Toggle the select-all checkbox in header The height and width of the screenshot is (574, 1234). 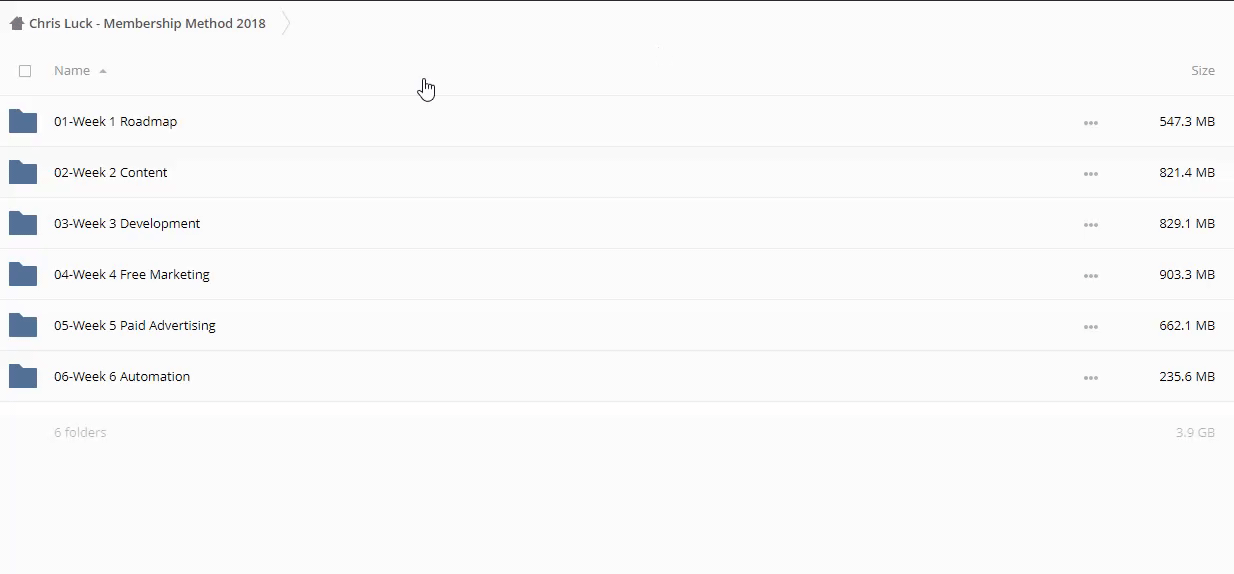[x=25, y=71]
